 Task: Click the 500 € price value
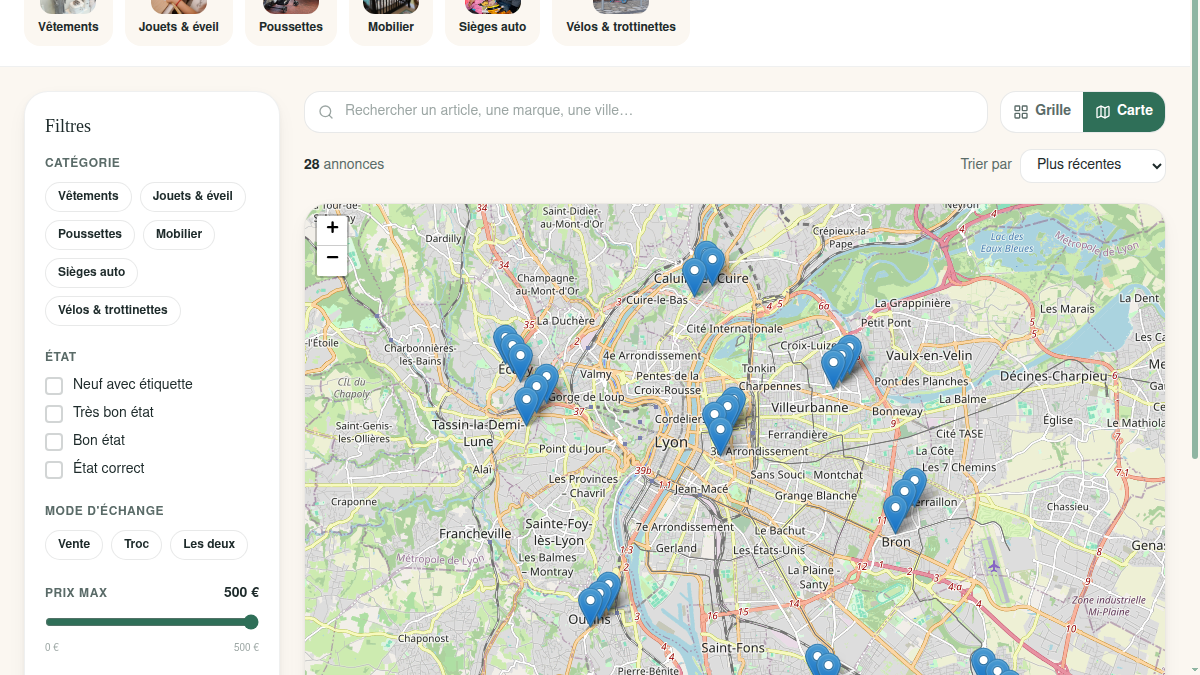[x=241, y=592]
